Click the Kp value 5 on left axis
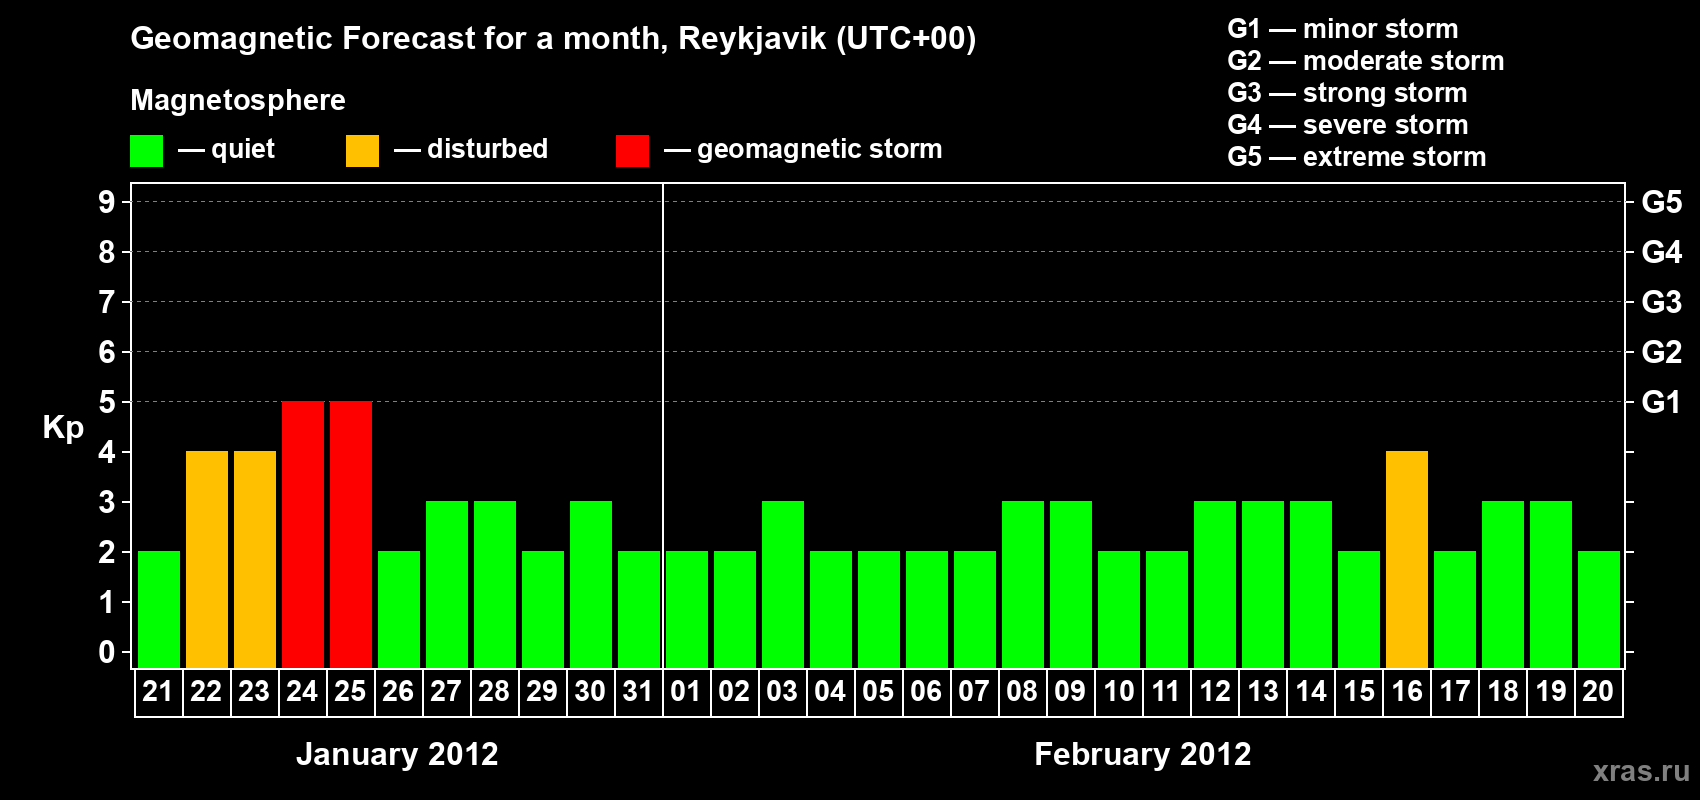Screen dimensions: 1700x800 (x=107, y=402)
